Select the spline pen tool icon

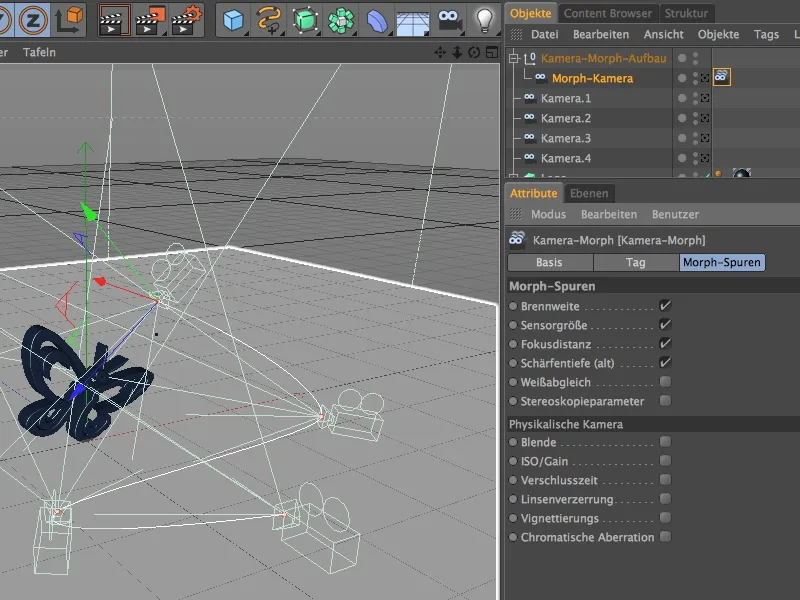coord(269,20)
